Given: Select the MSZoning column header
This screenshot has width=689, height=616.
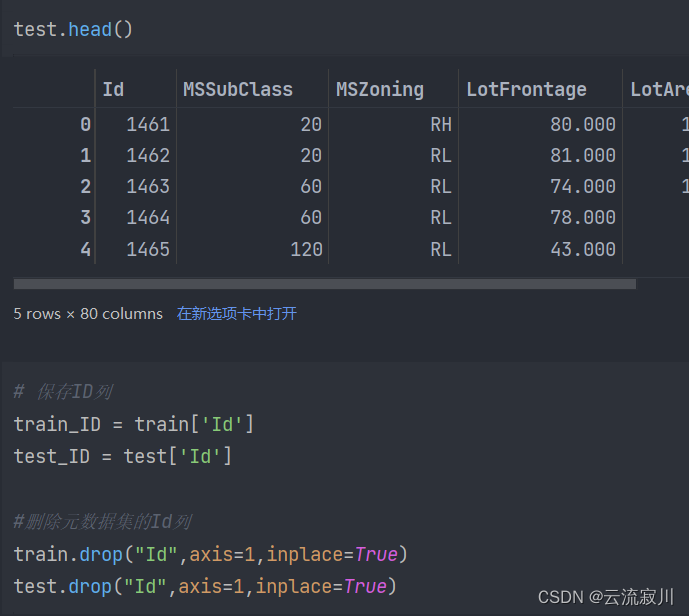Looking at the screenshot, I should click(380, 90).
